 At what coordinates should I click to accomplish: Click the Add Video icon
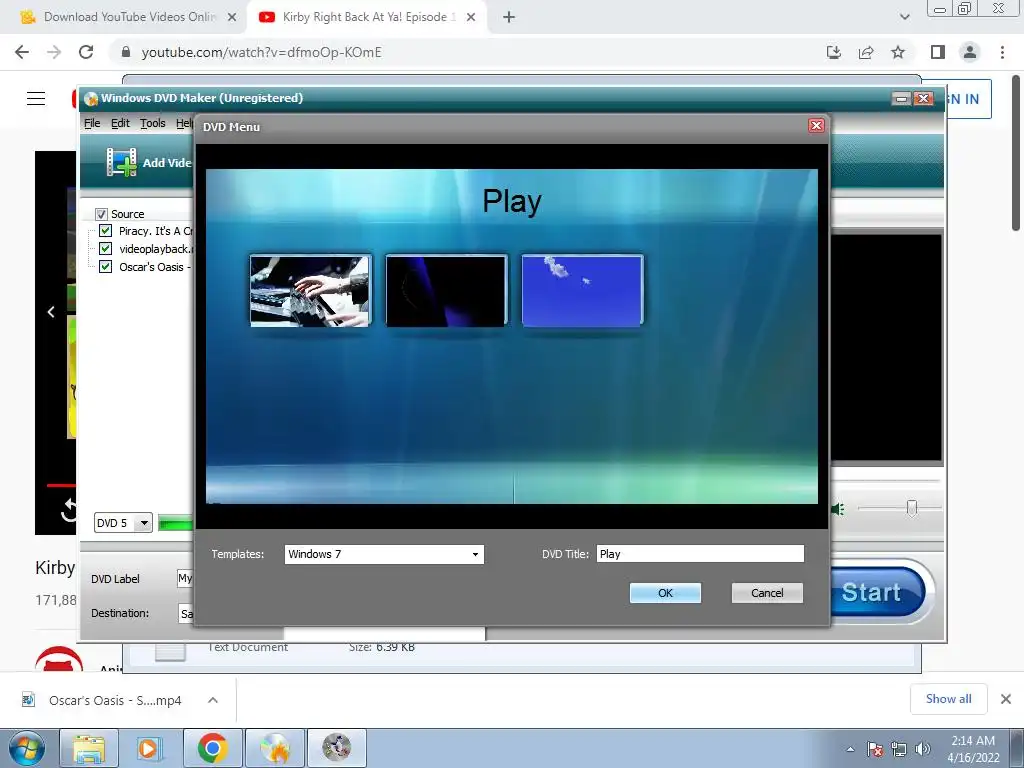(x=121, y=162)
